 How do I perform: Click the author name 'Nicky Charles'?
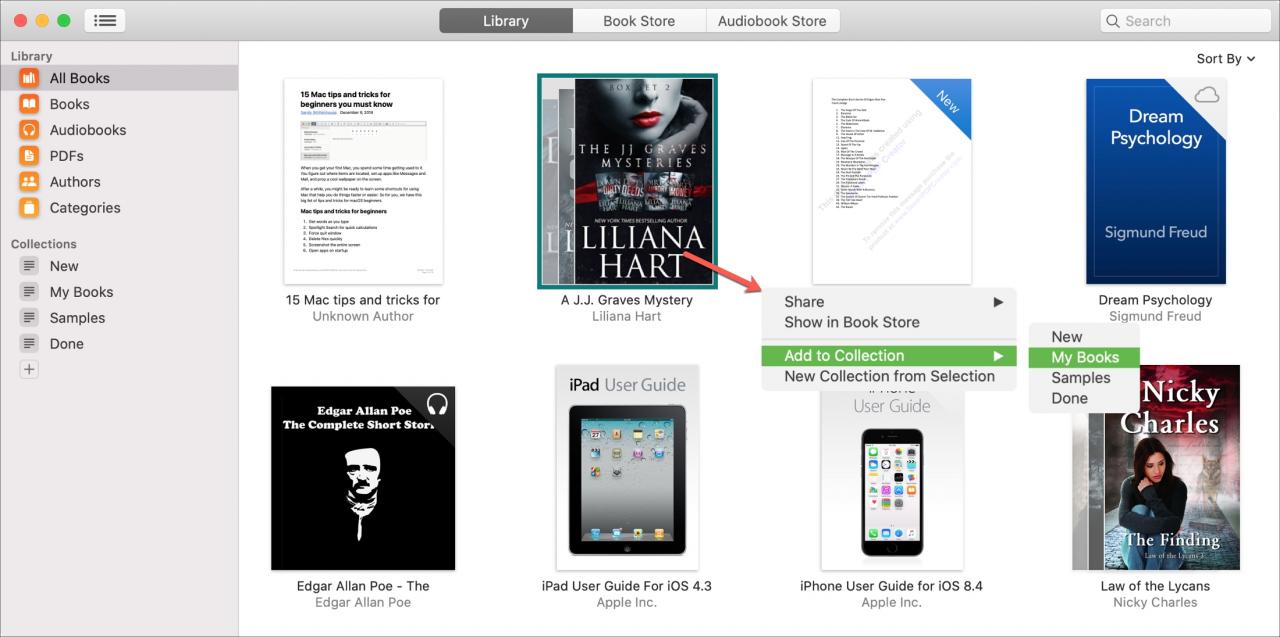[x=1155, y=602]
